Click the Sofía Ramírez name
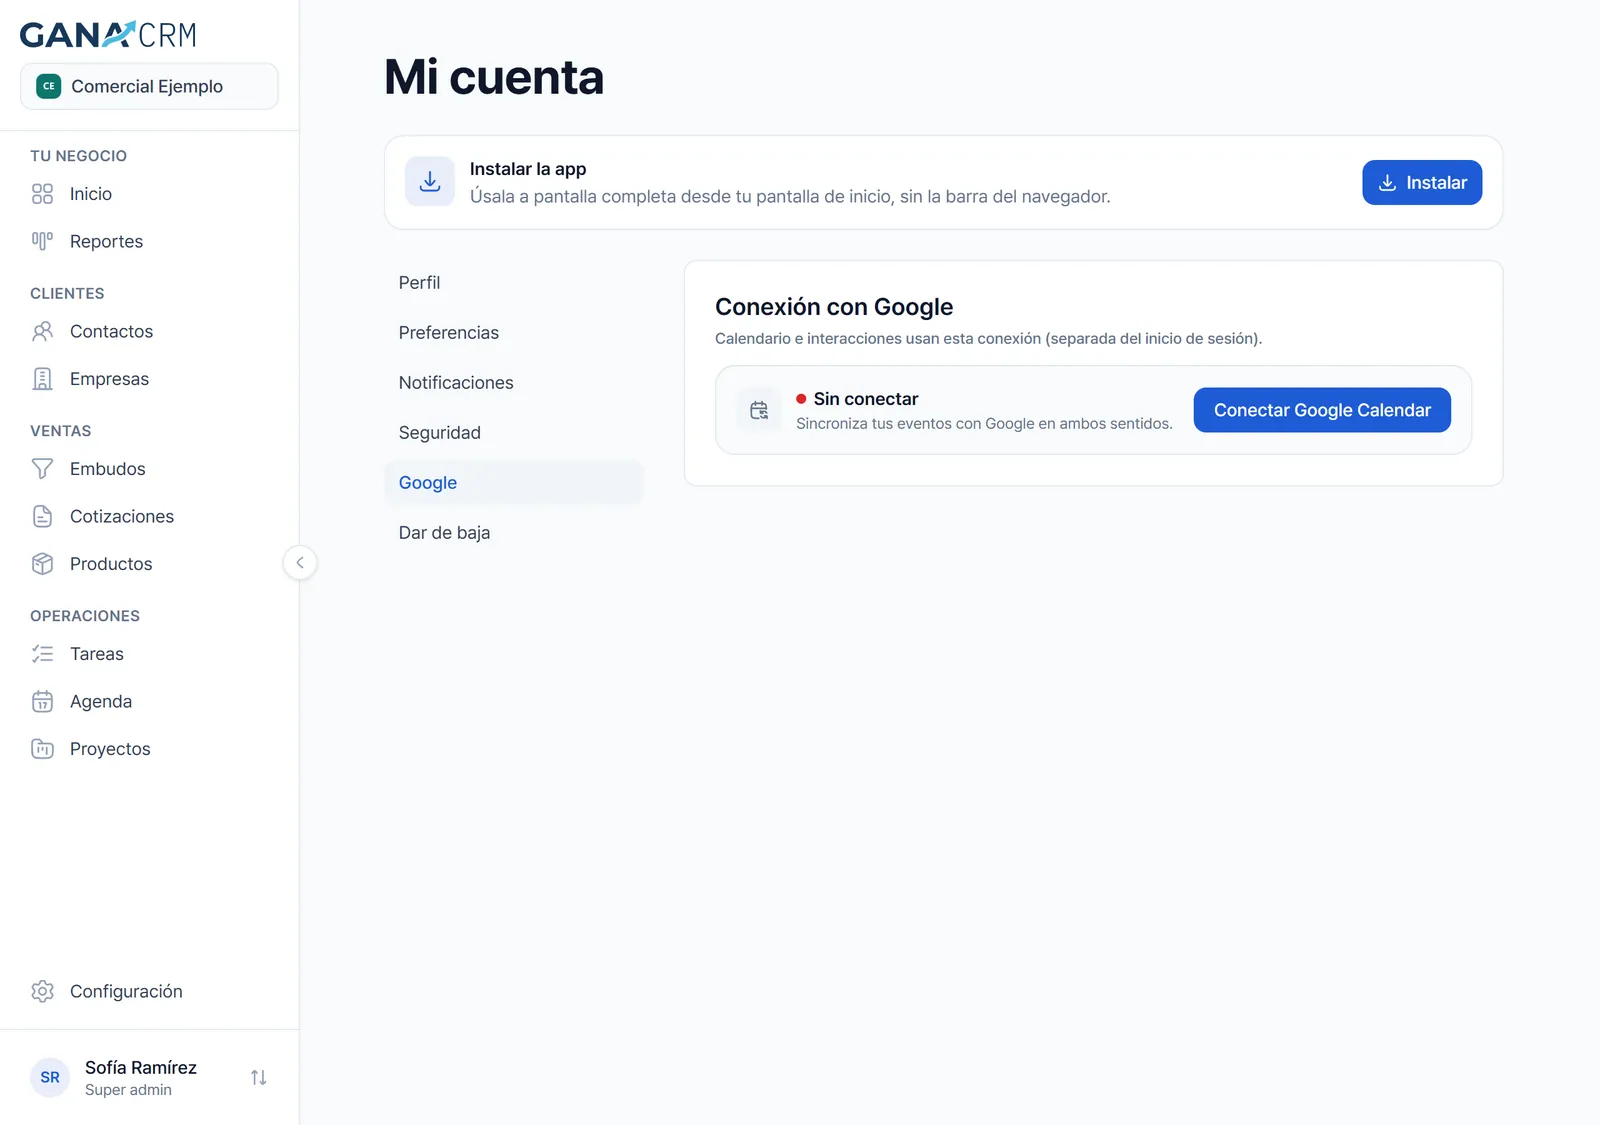Viewport: 1600px width, 1125px height. coord(141,1067)
